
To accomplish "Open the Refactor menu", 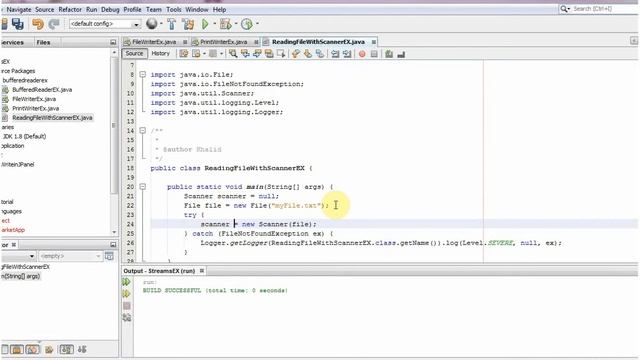I will click(x=70, y=9).
